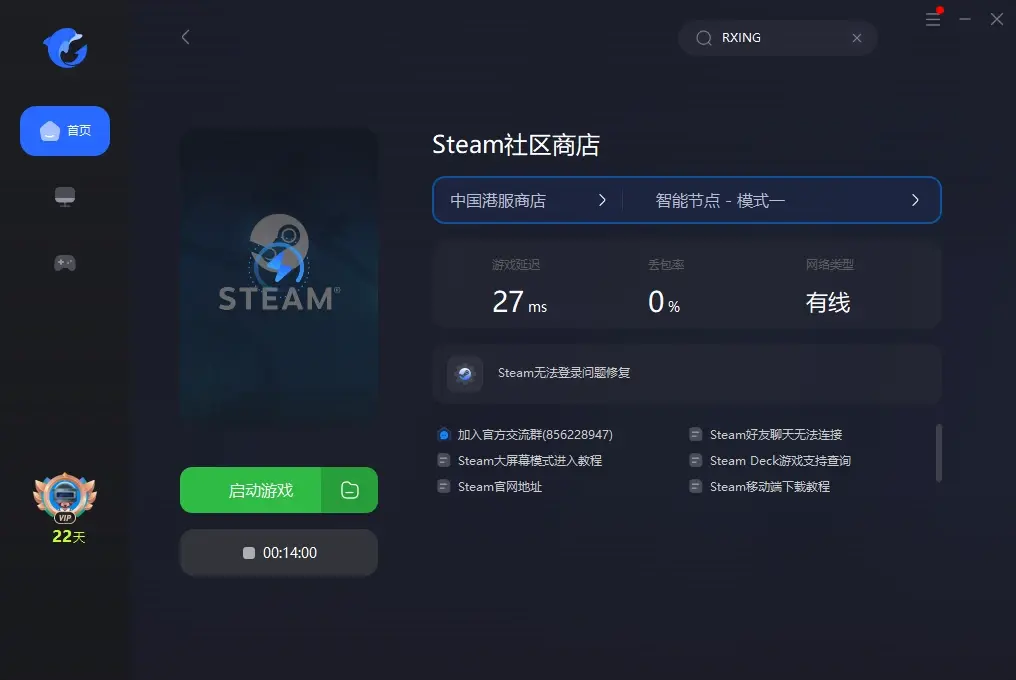
Task: Open Steam官网地址 link
Action: coord(500,486)
